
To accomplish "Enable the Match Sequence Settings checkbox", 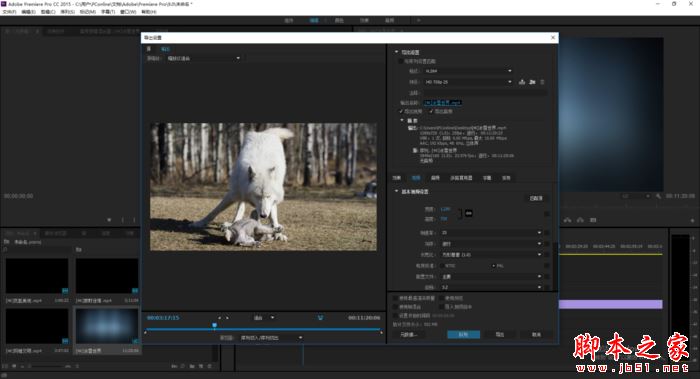I will coord(400,61).
